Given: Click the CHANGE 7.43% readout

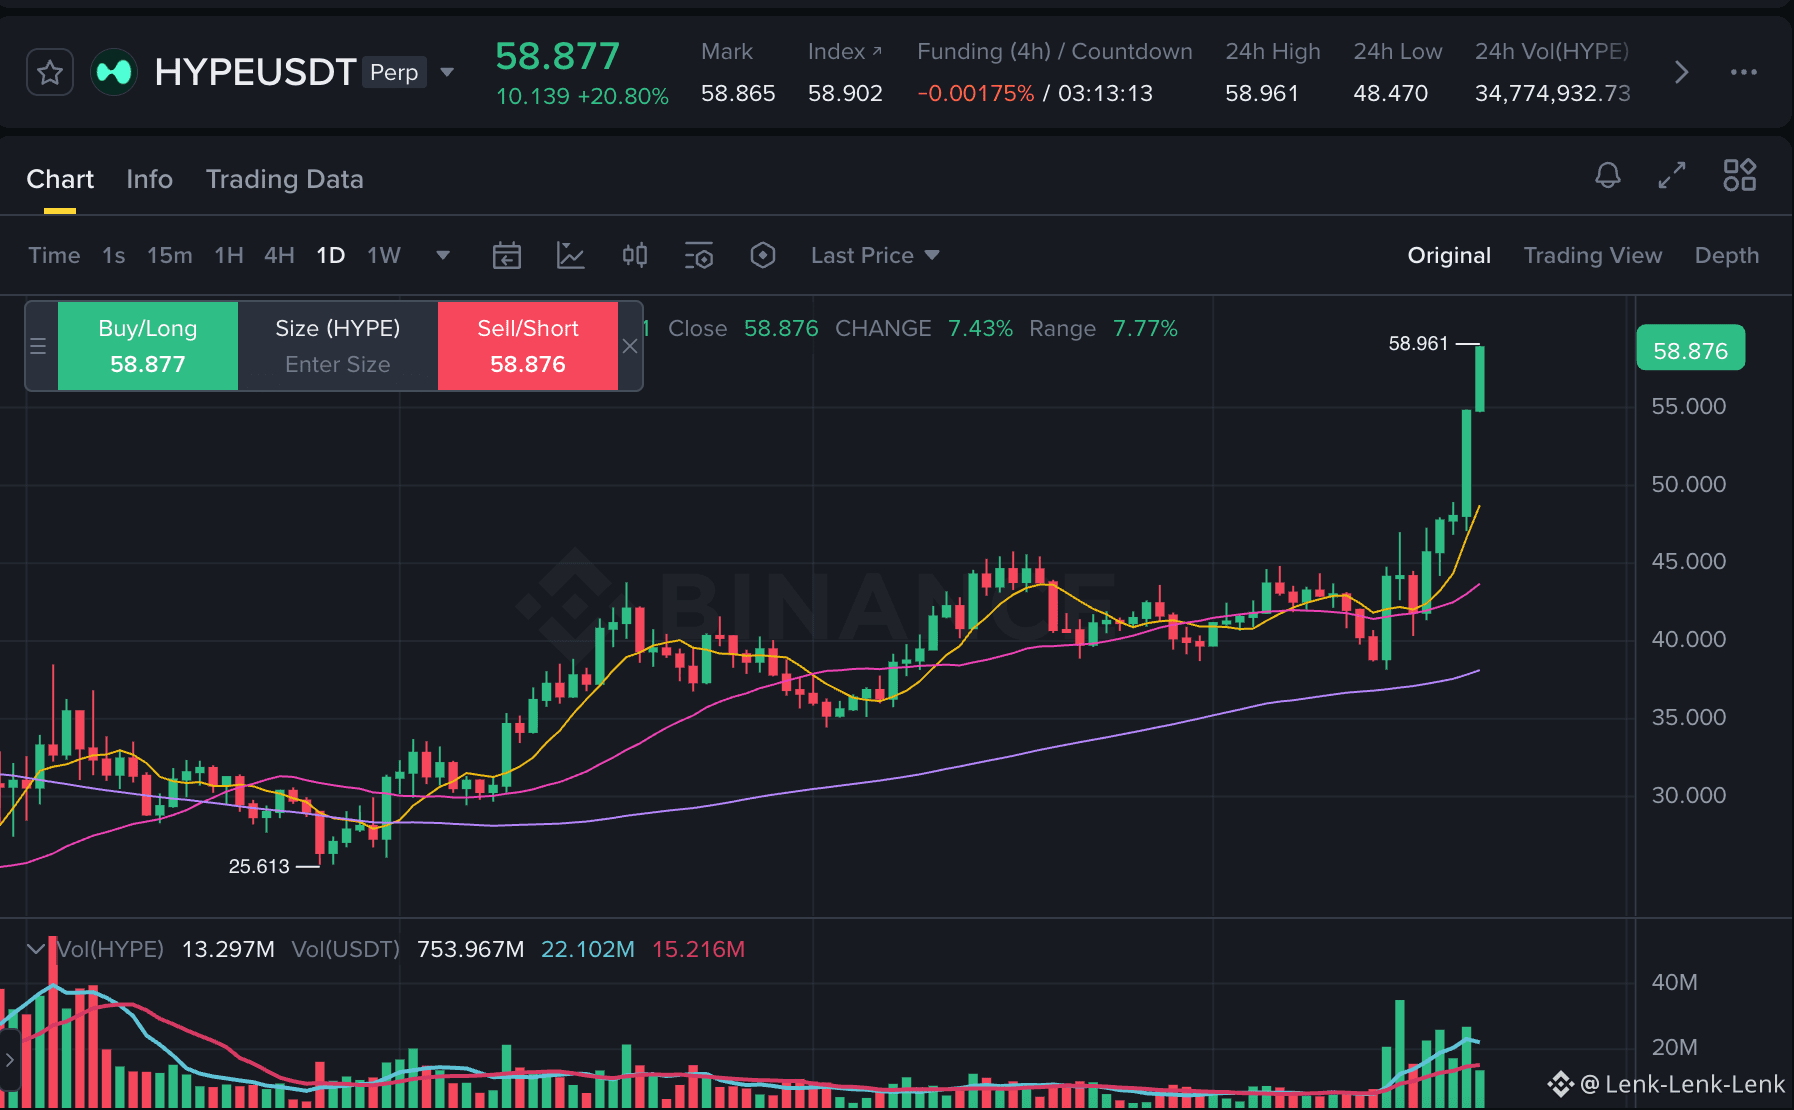Looking at the screenshot, I should (924, 328).
